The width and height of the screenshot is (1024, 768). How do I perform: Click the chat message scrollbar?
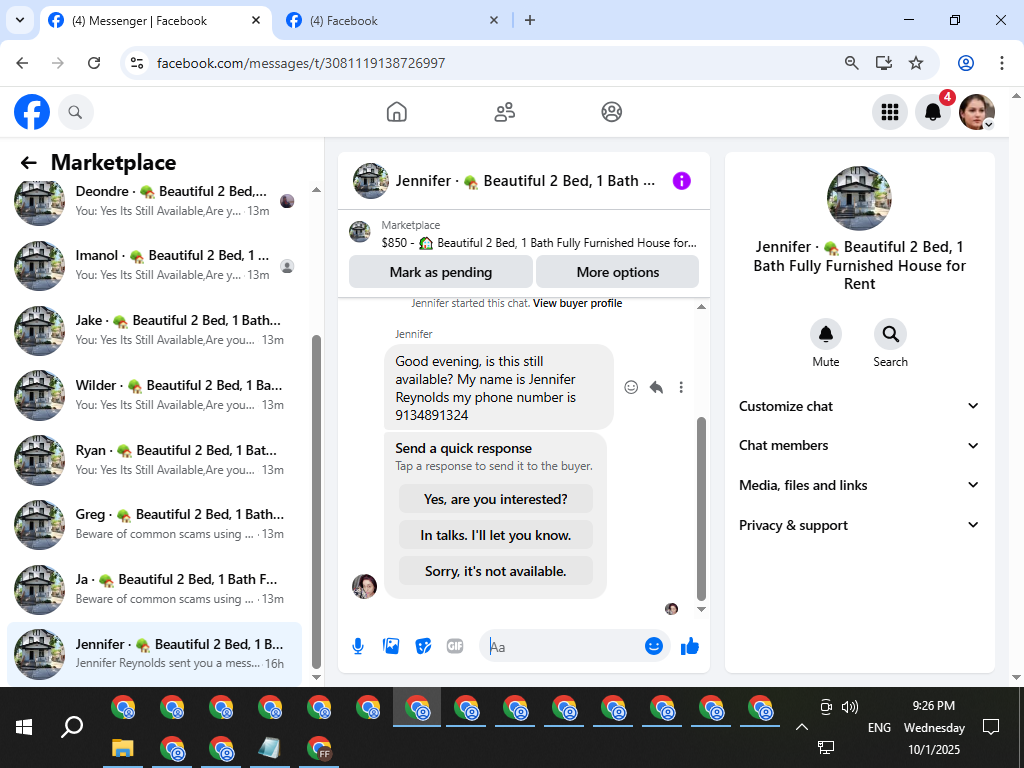click(701, 508)
